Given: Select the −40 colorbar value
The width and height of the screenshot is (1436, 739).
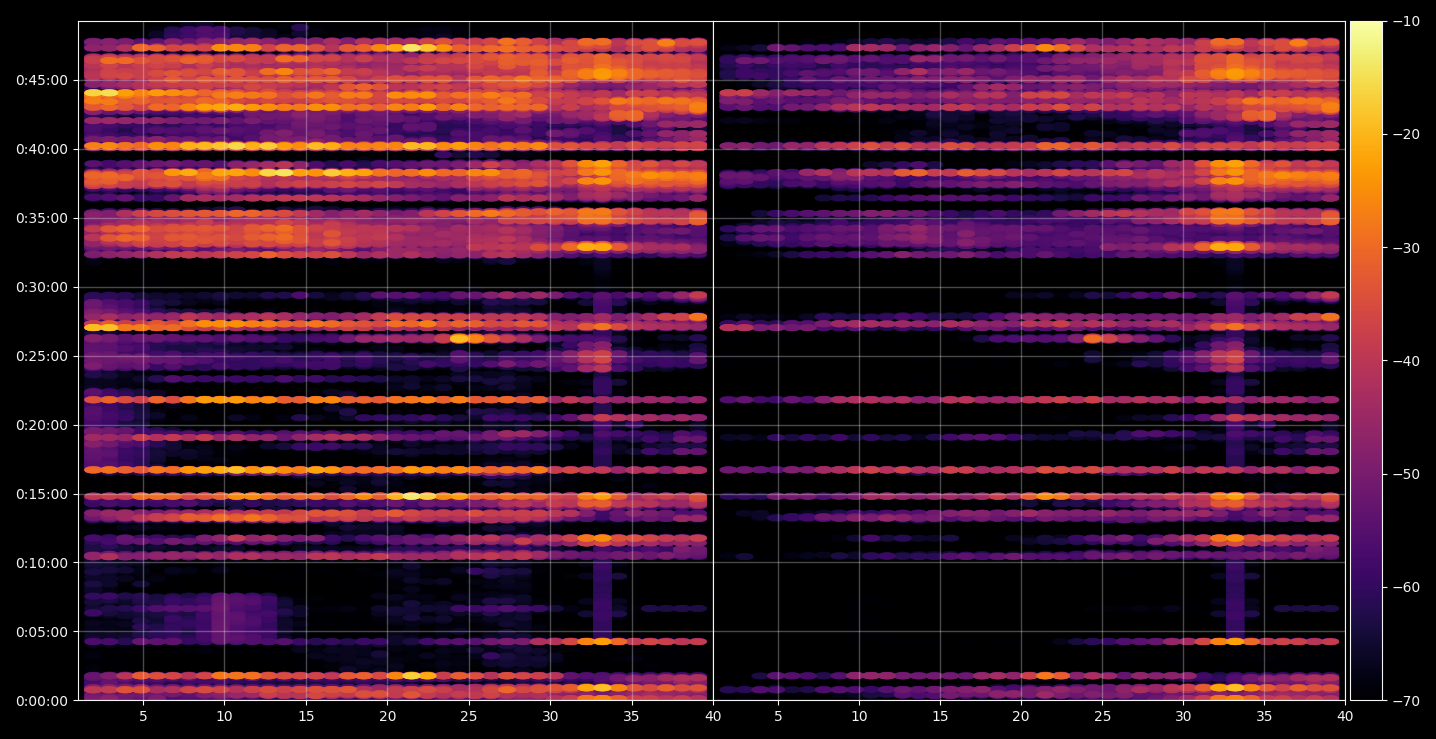Looking at the screenshot, I should click(x=1405, y=361).
